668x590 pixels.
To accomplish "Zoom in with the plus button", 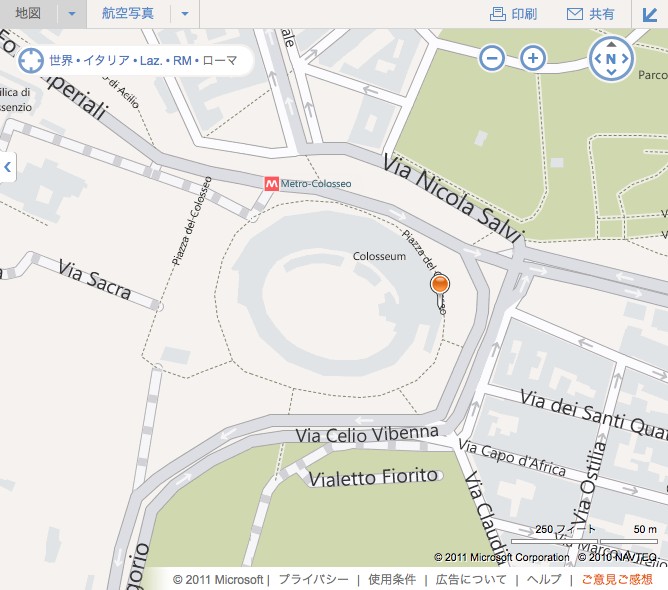I will pyautogui.click(x=533, y=58).
